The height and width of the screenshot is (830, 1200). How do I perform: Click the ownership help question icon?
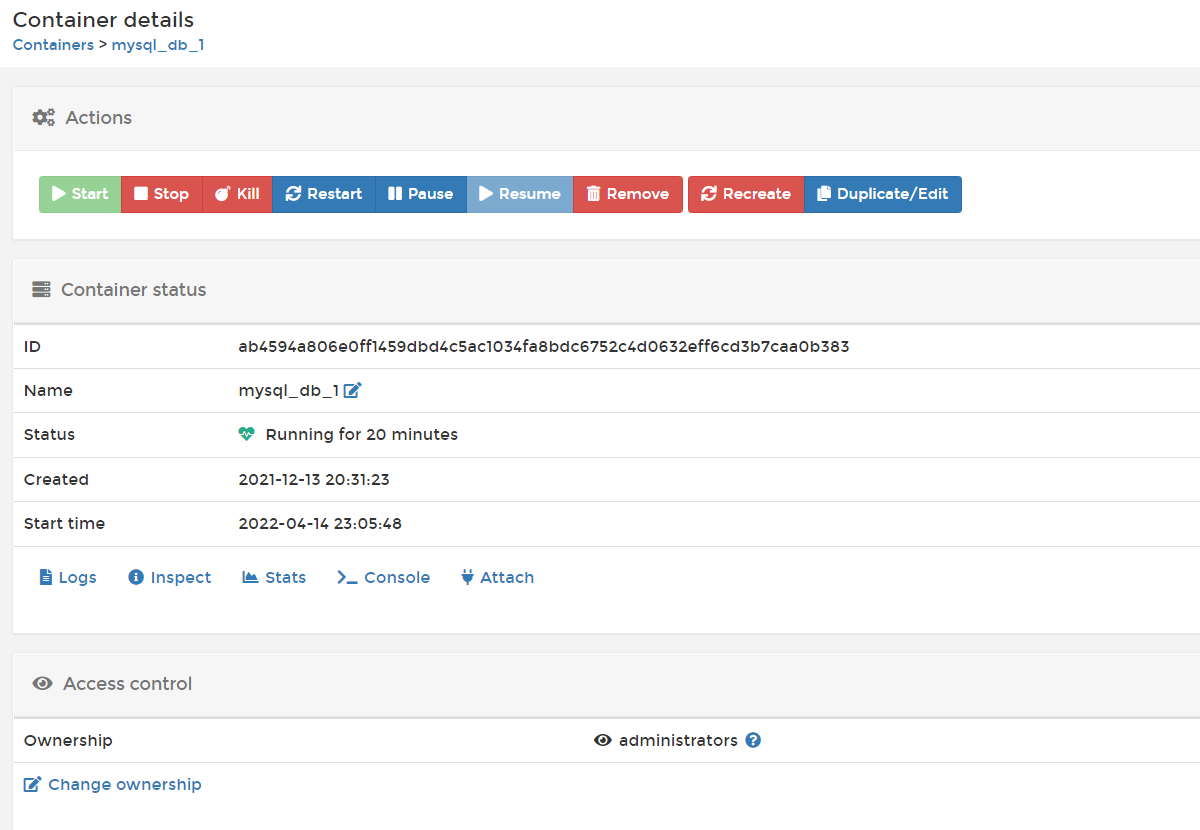(x=754, y=740)
